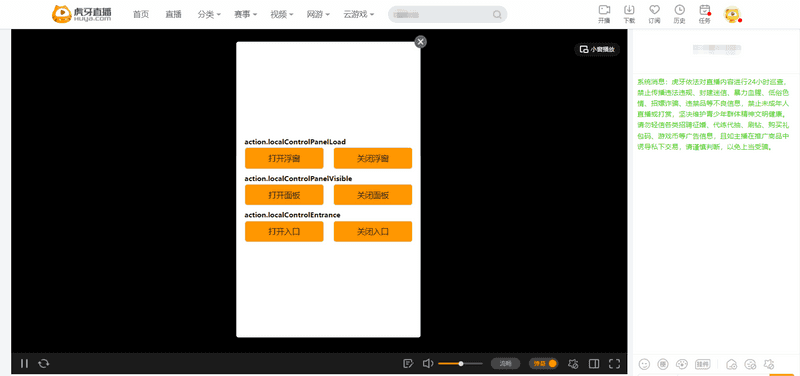800x376 pixels.
Task: Open danmaku settings gear icon in player
Action: coord(573,364)
